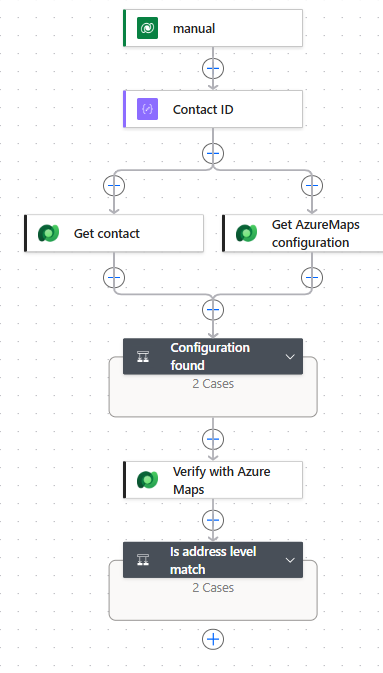Click the switch icon on Configuration found
This screenshot has height=673, width=383.
143,356
